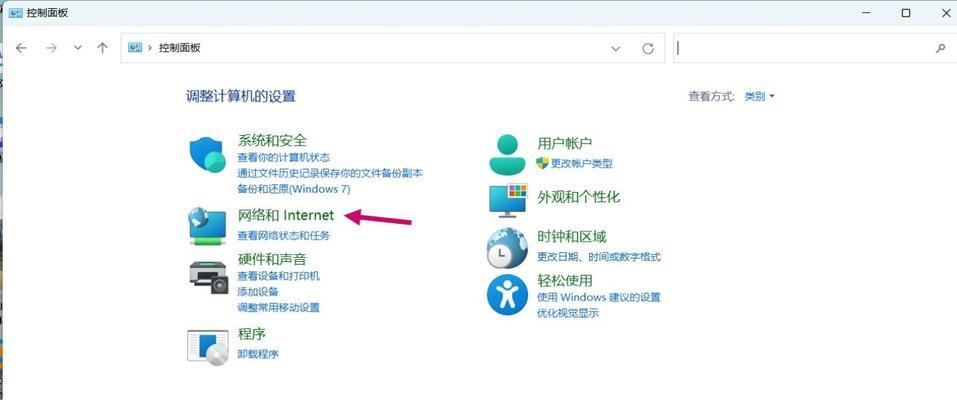Click 控制面板 breadcrumb in address bar
The height and width of the screenshot is (400, 957).
tap(179, 48)
